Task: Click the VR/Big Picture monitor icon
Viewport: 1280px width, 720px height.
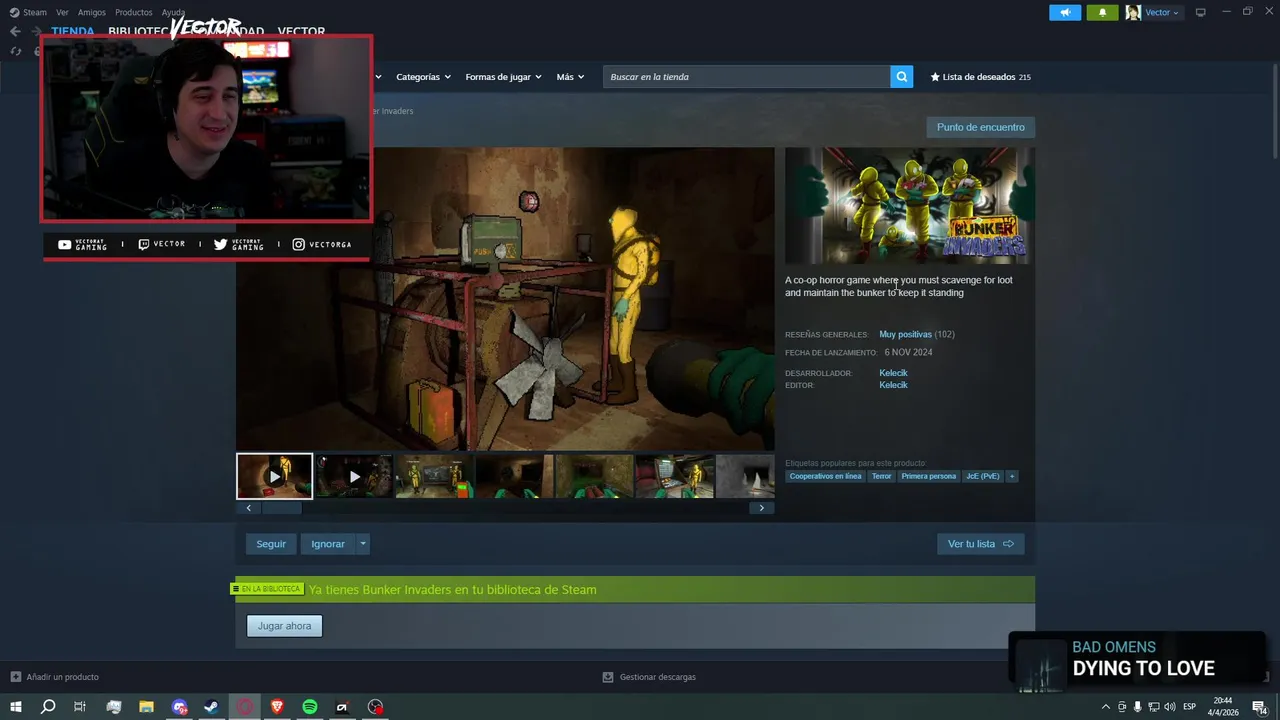Action: 1200,12
